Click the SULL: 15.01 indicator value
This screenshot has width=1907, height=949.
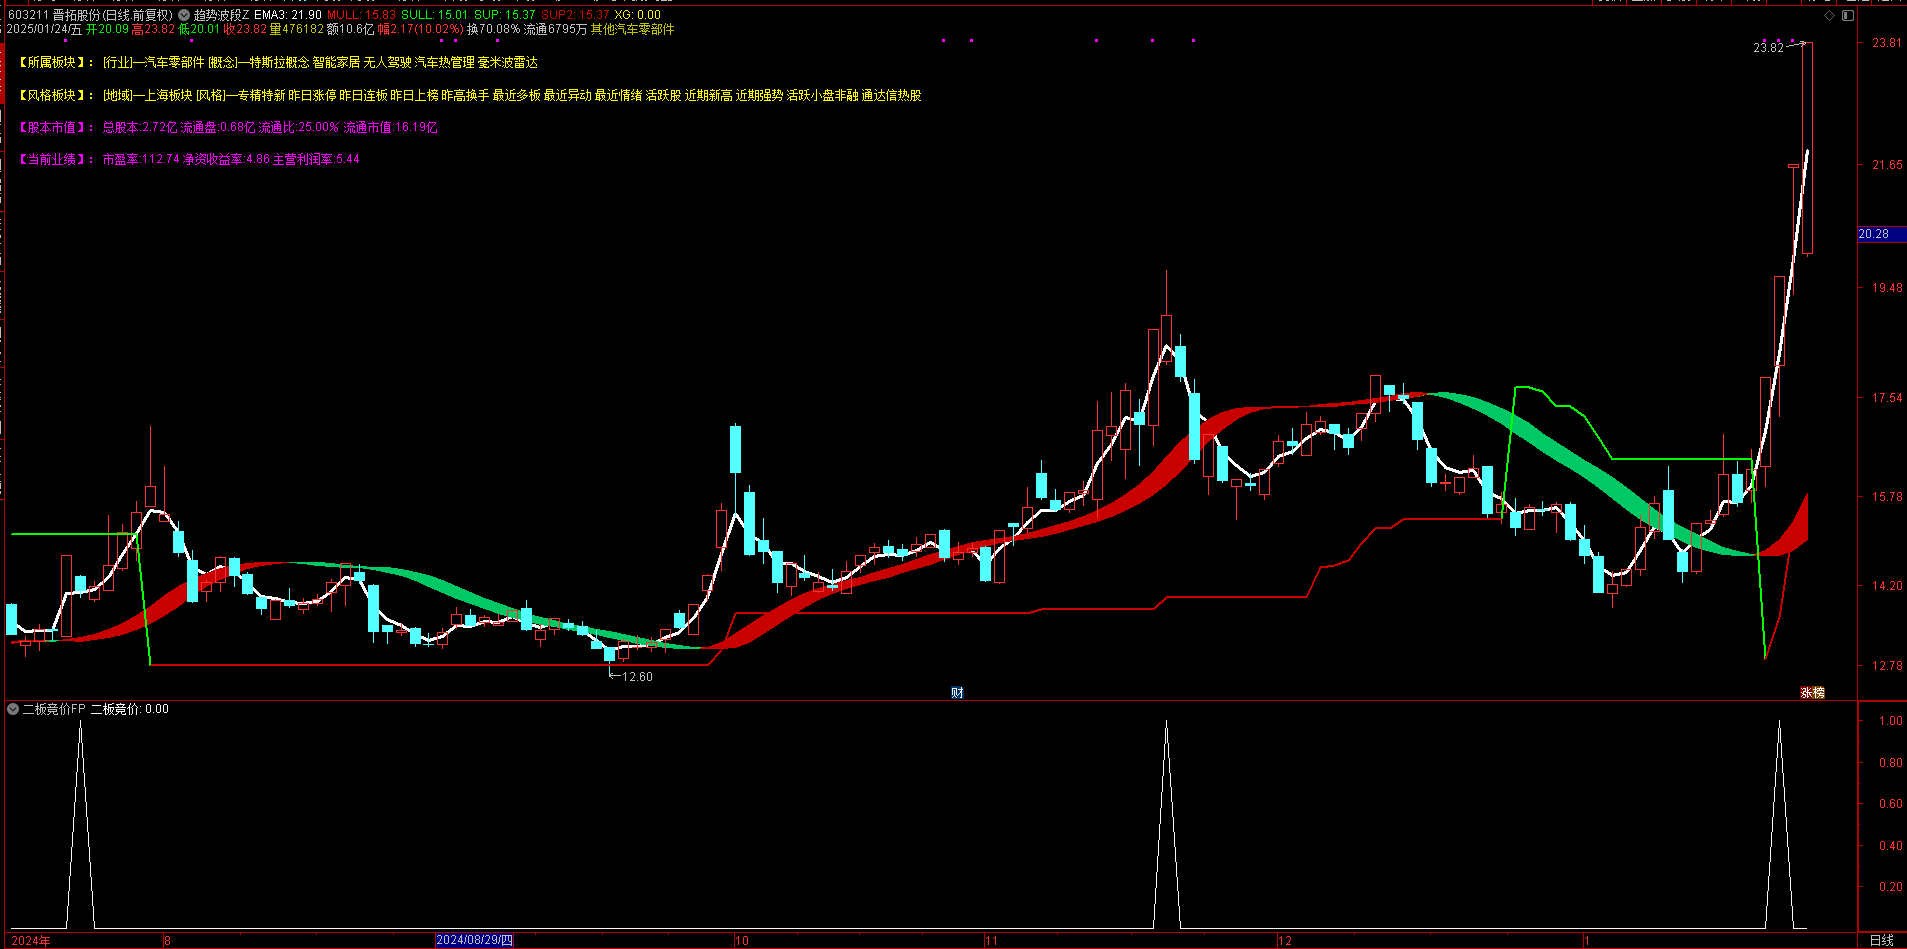tap(435, 15)
